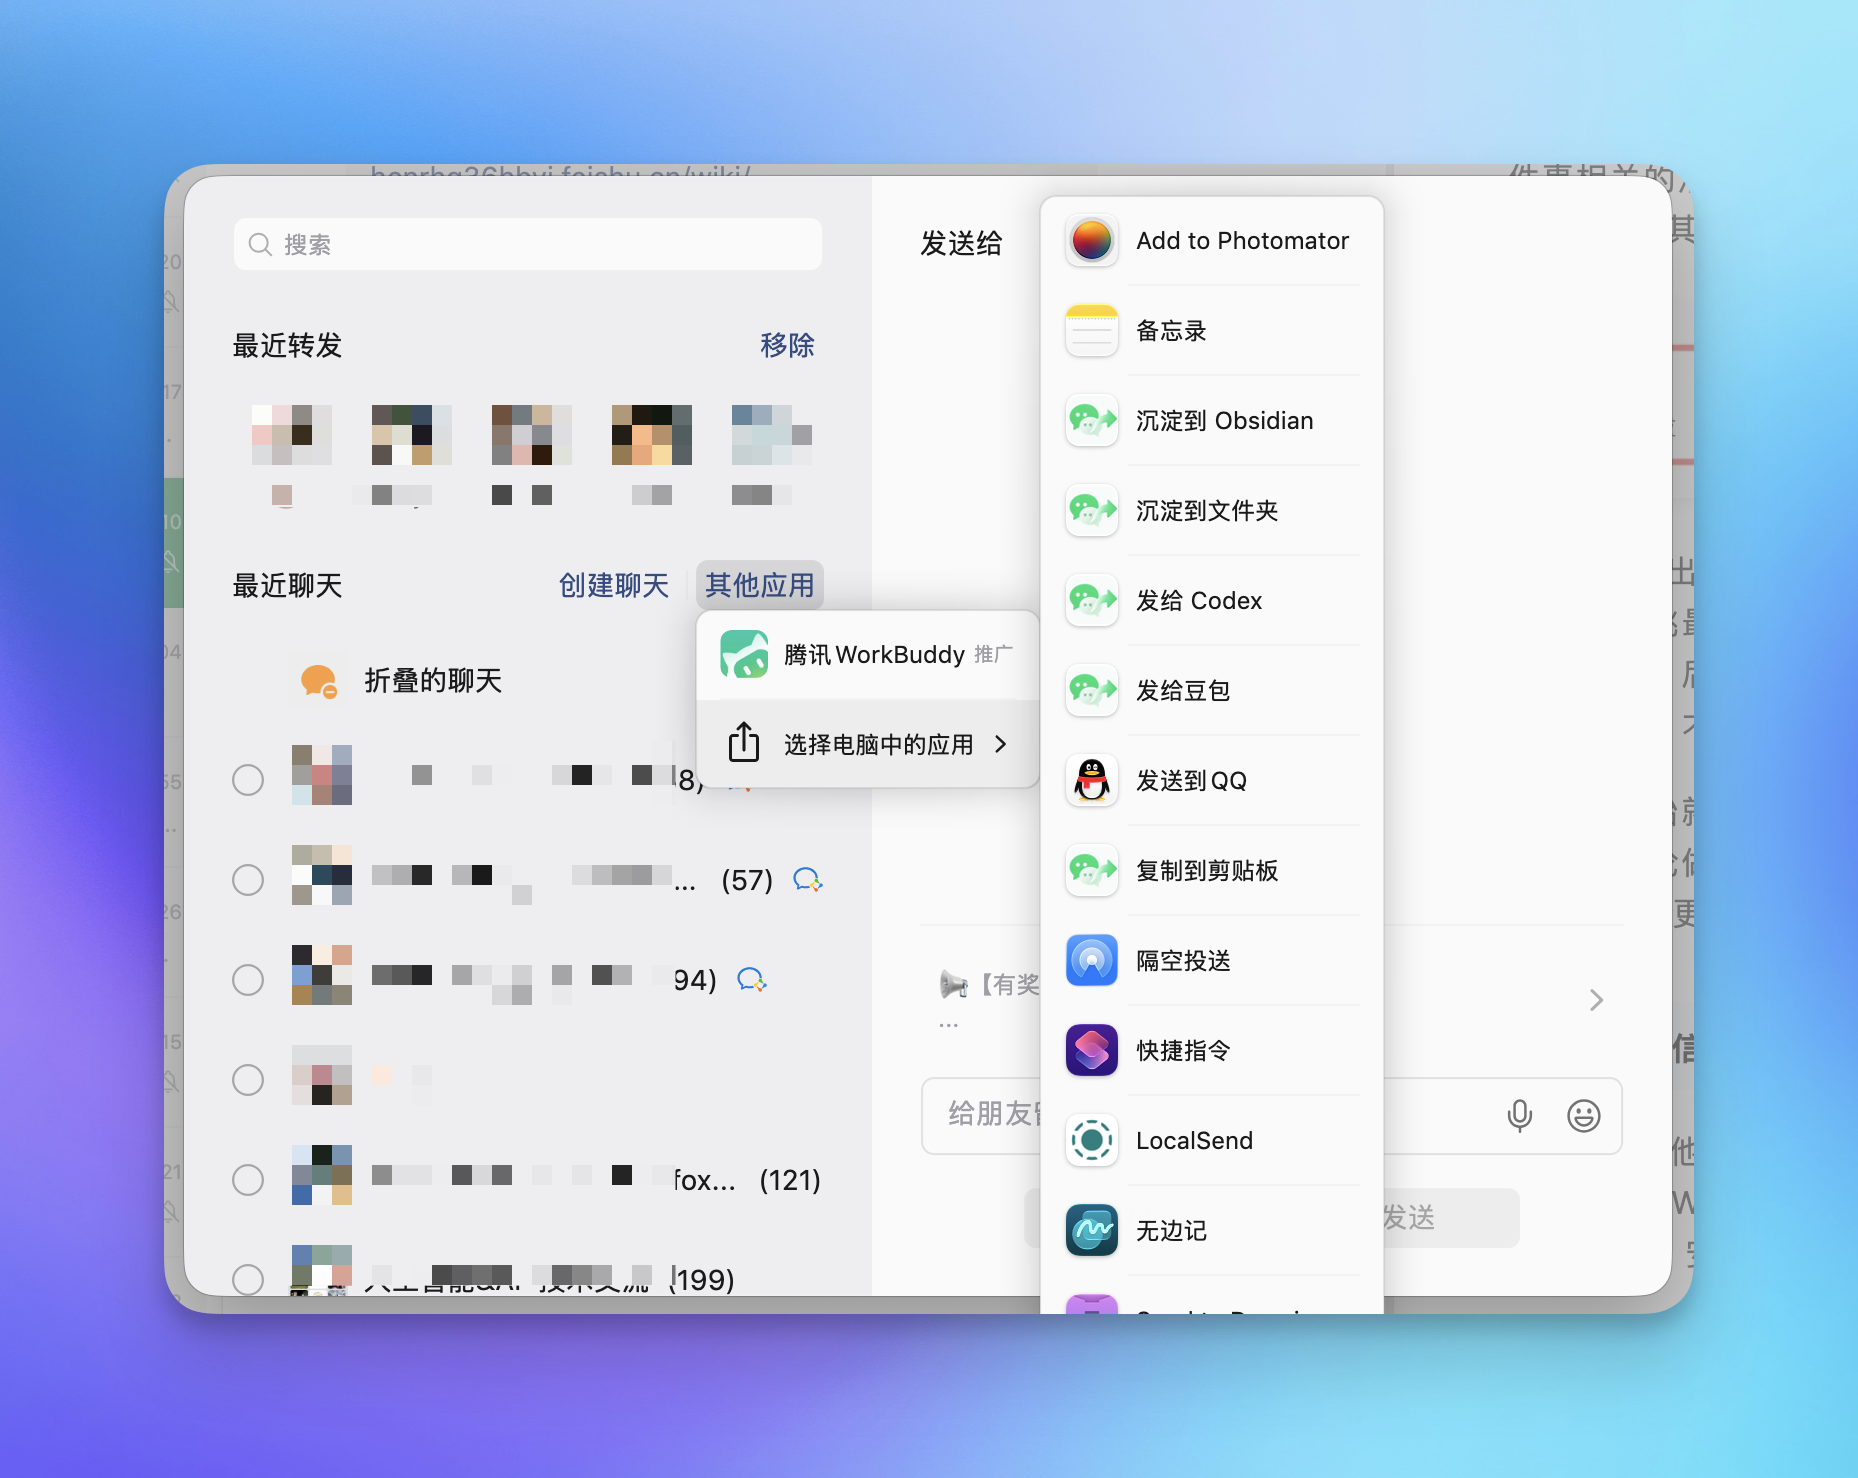Click the yellow Notes icon beside 备忘录
The height and width of the screenshot is (1478, 1858).
click(x=1091, y=331)
